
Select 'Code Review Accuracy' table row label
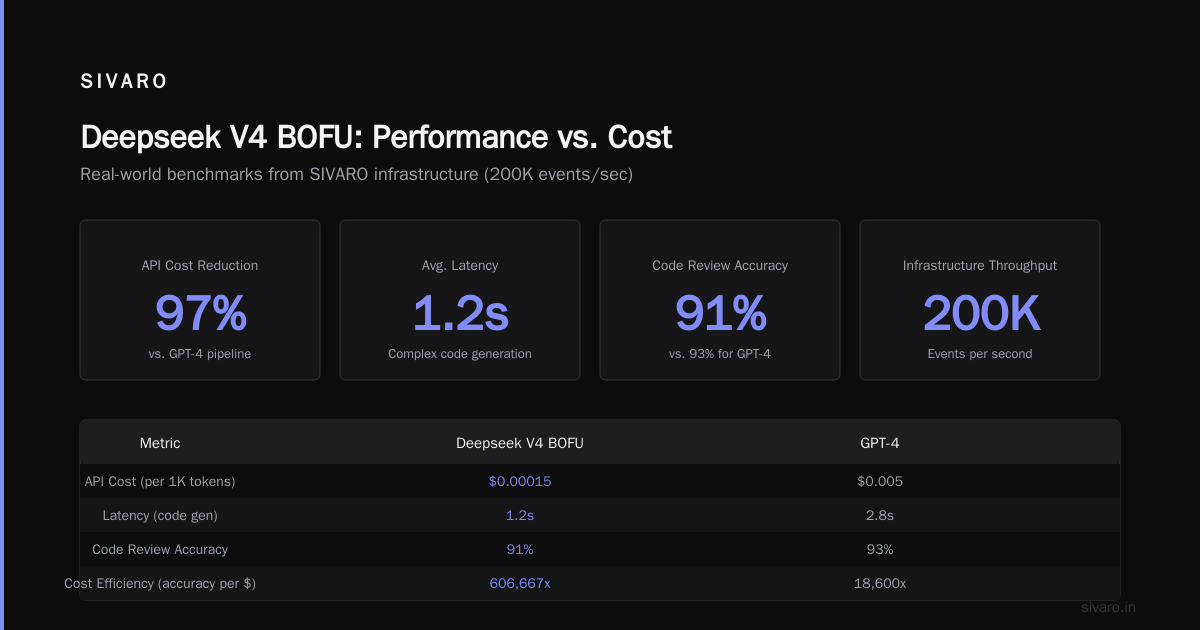tap(160, 549)
